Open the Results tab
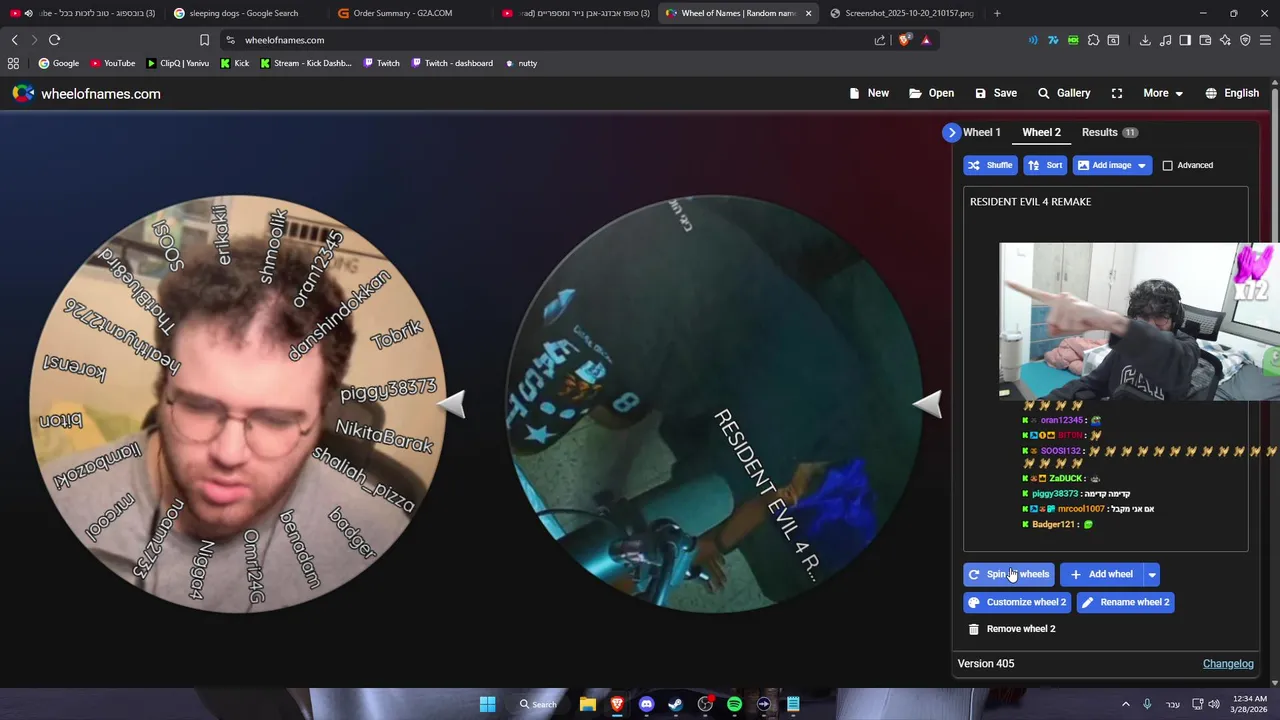Image resolution: width=1280 pixels, height=720 pixels. point(1109,132)
